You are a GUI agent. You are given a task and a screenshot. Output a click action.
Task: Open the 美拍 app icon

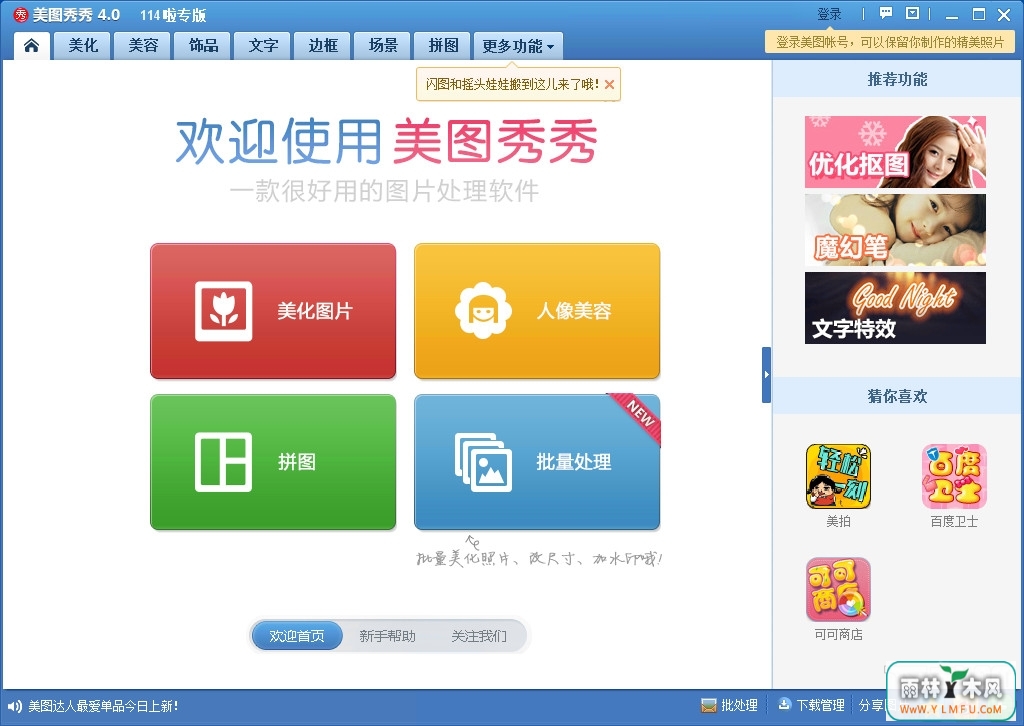coord(839,477)
